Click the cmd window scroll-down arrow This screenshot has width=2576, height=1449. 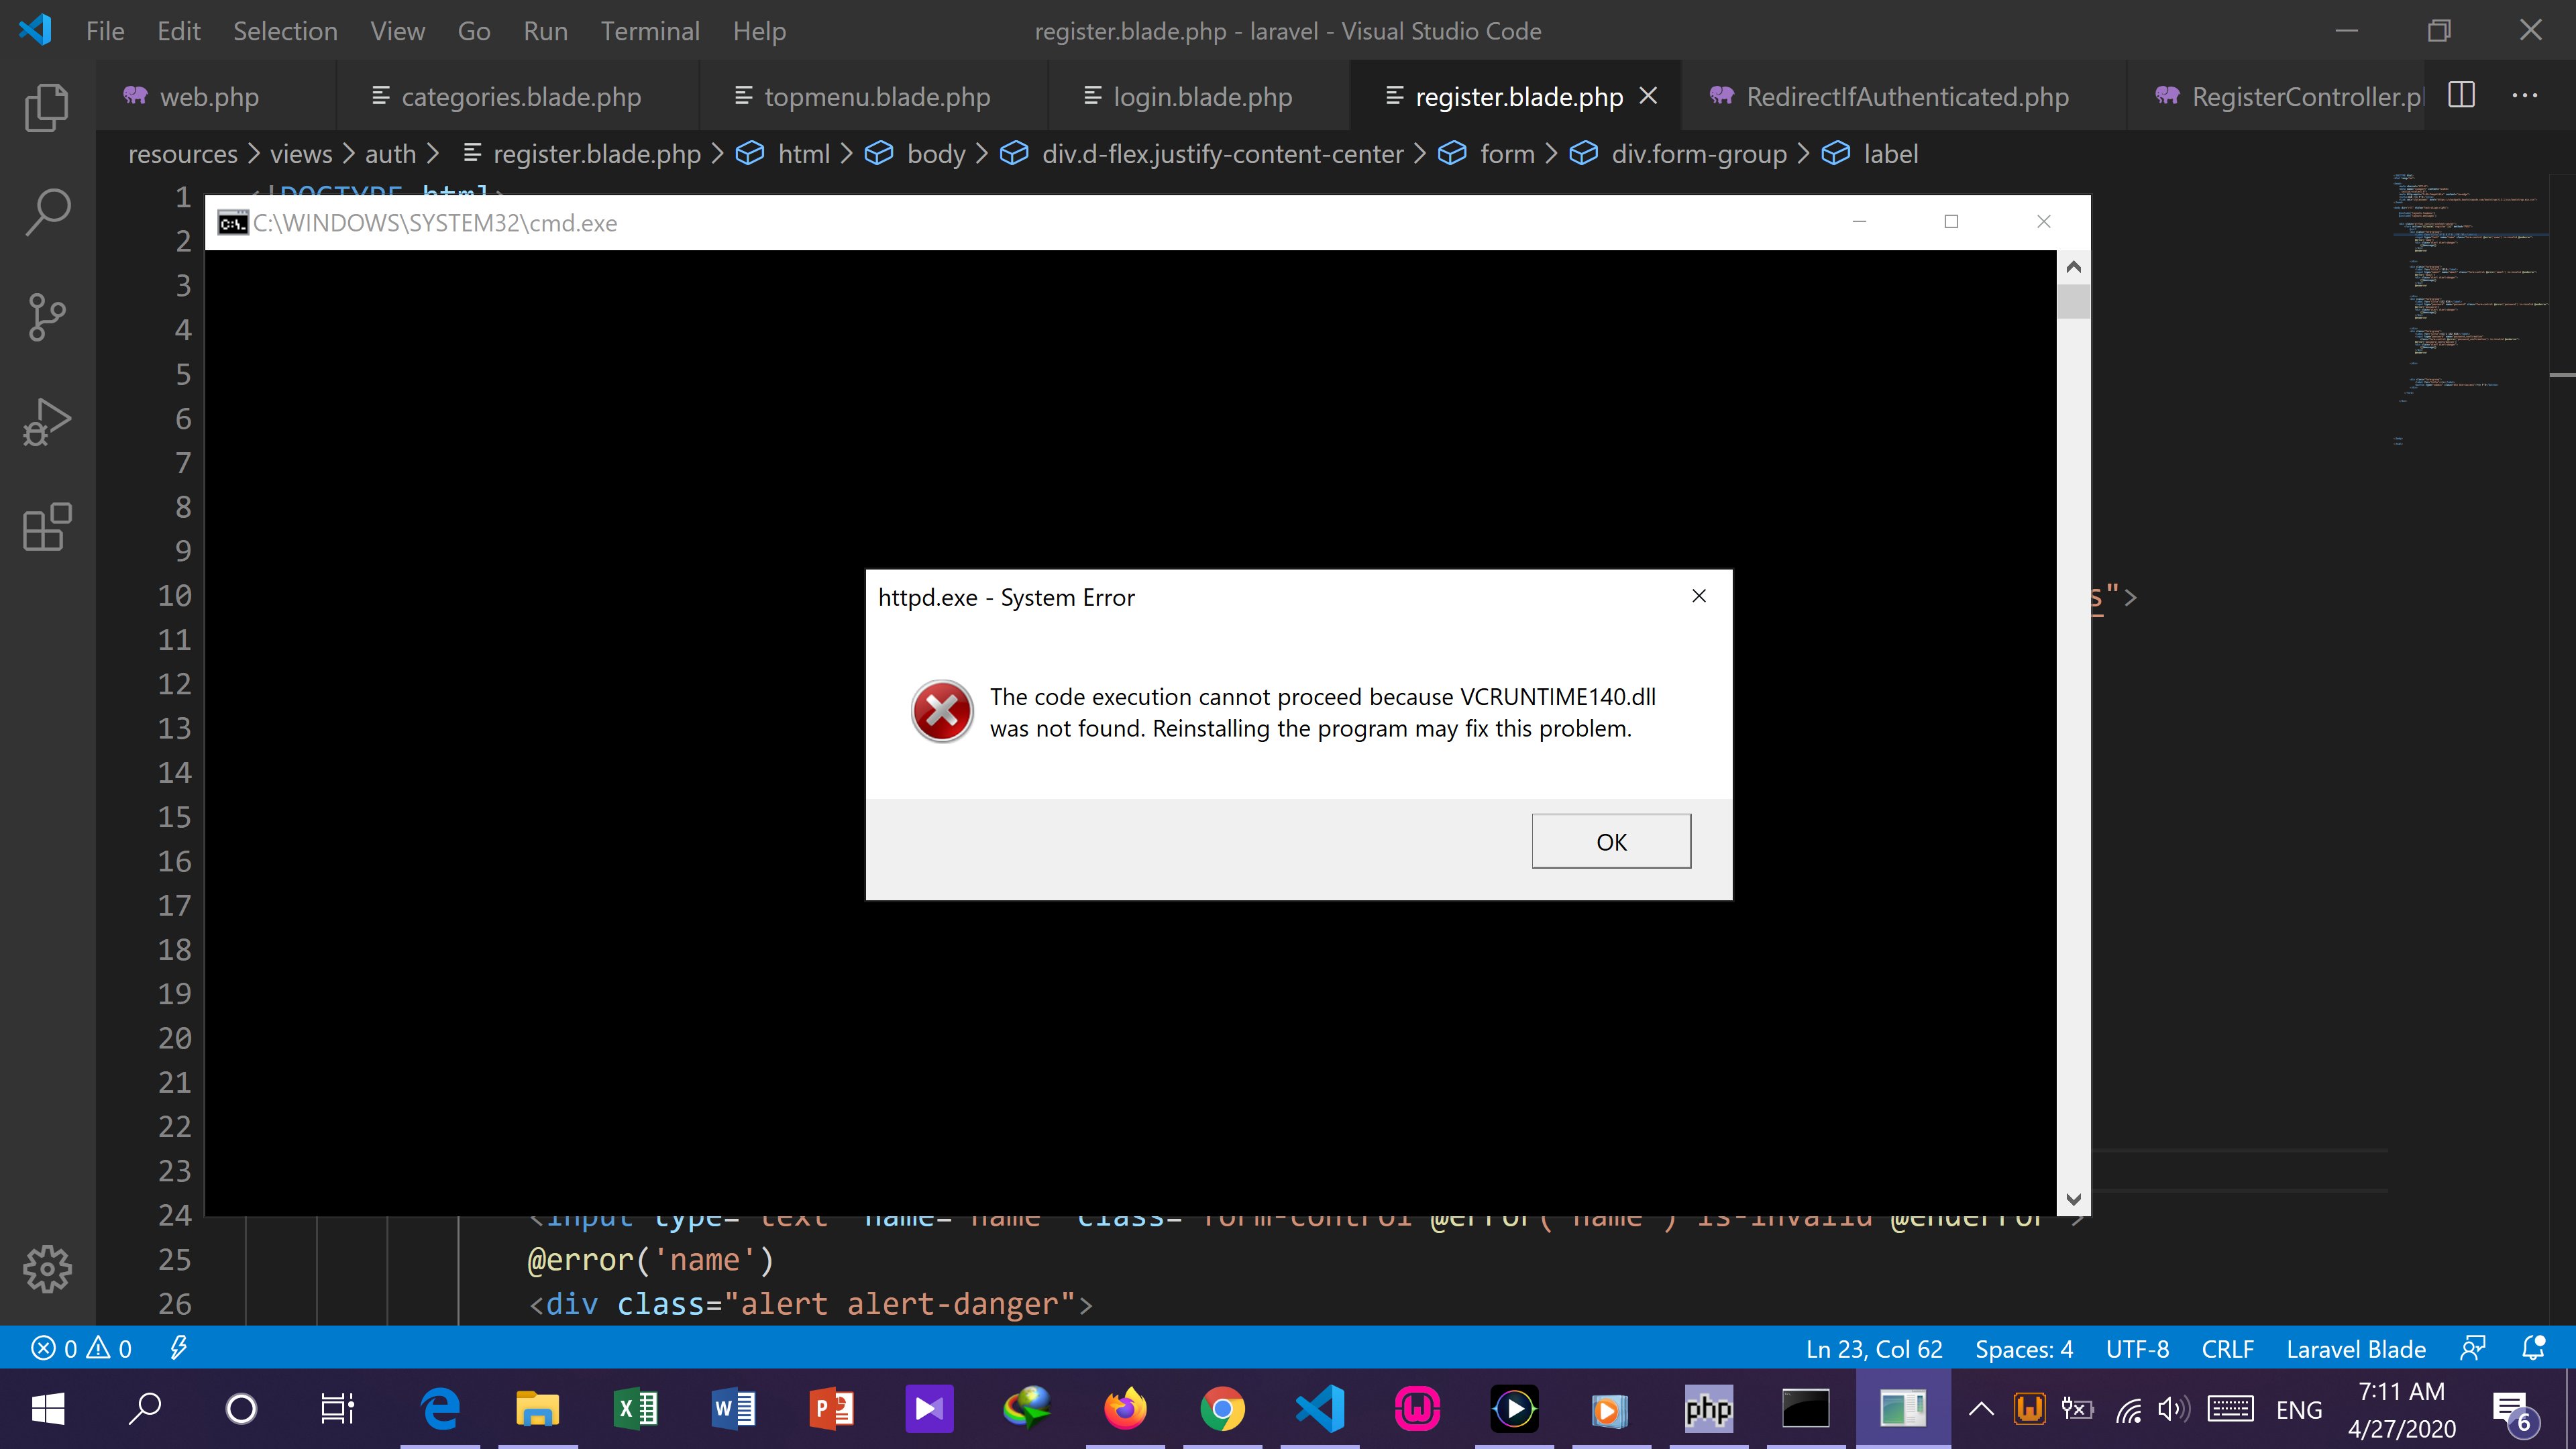[2073, 1199]
